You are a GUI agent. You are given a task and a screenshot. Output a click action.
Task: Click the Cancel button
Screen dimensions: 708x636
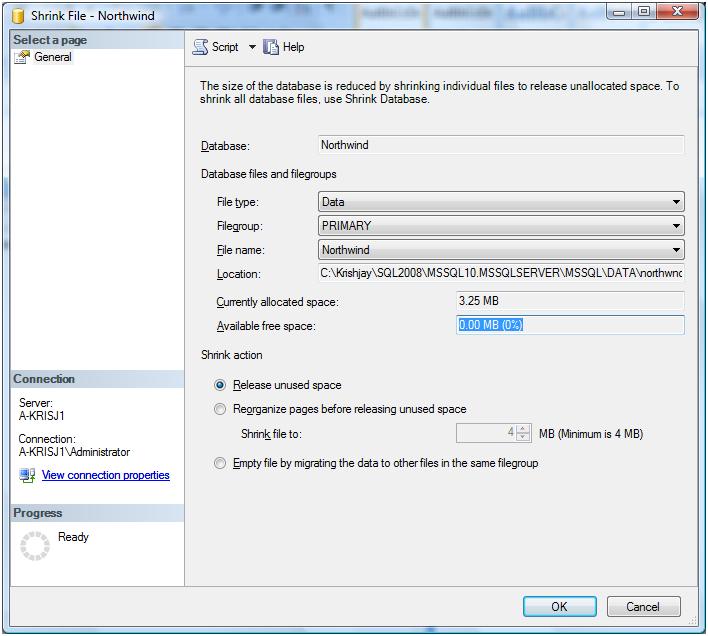pos(643,607)
